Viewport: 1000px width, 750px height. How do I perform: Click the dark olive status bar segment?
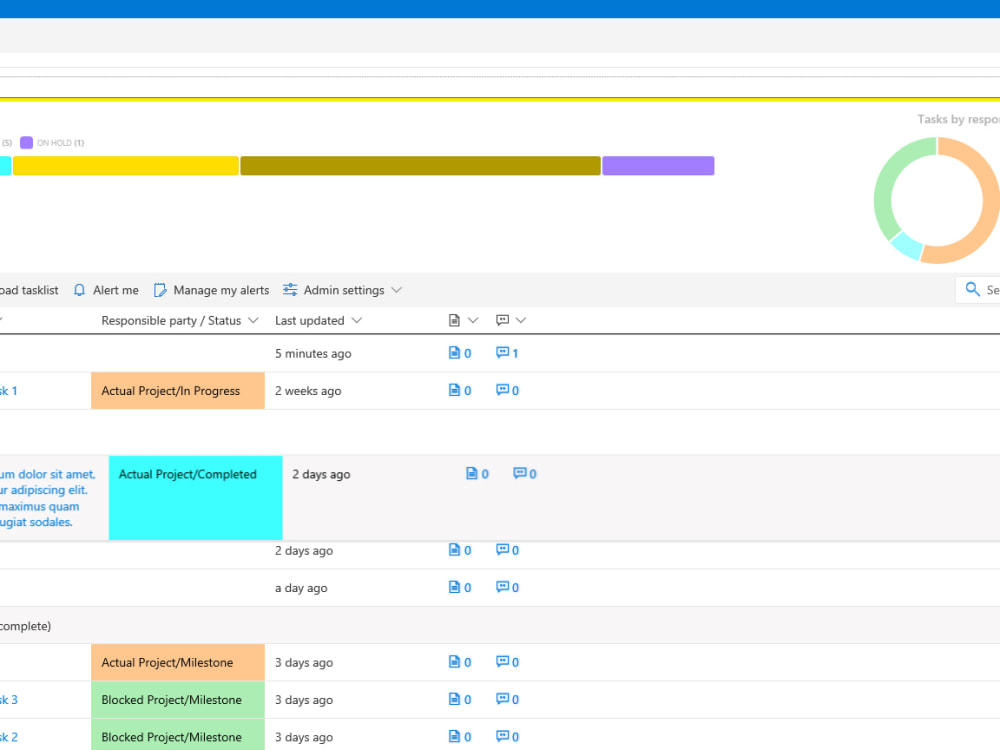(x=420, y=166)
